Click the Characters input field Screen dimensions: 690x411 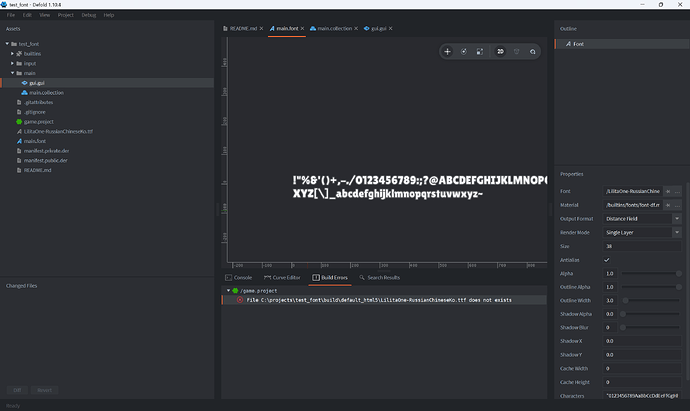coord(642,396)
